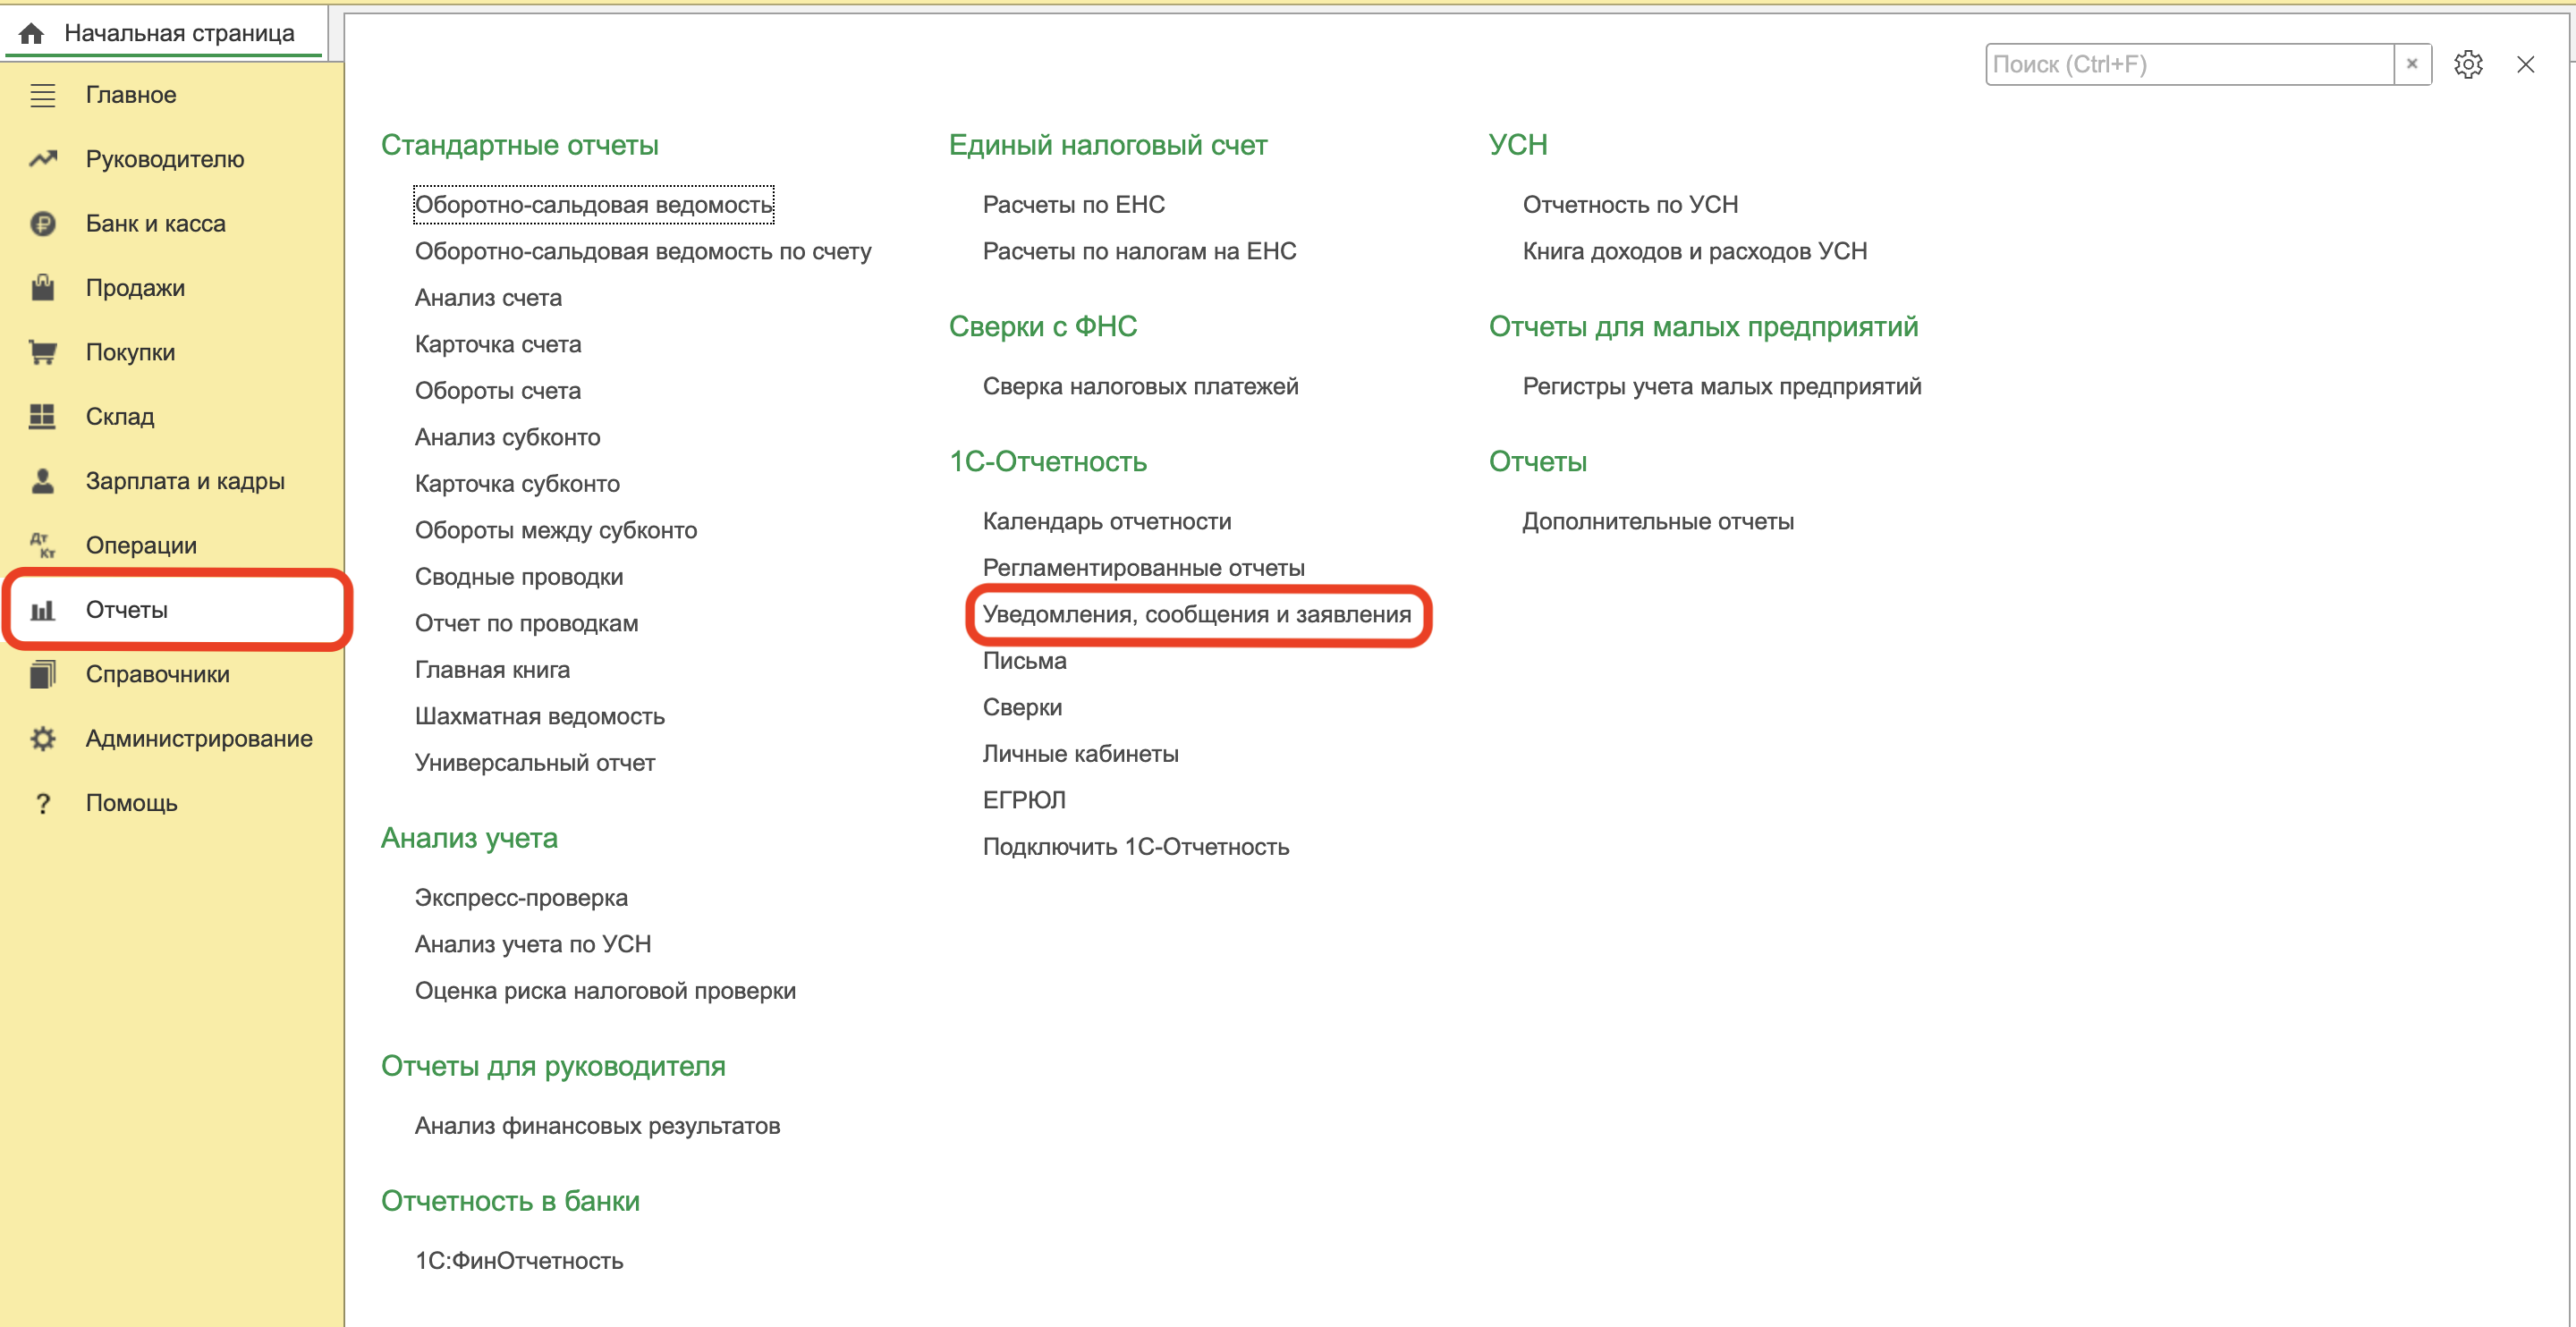2576x1327 pixels.
Task: Open Оборотно-сальдовая ведомость report
Action: pos(593,205)
